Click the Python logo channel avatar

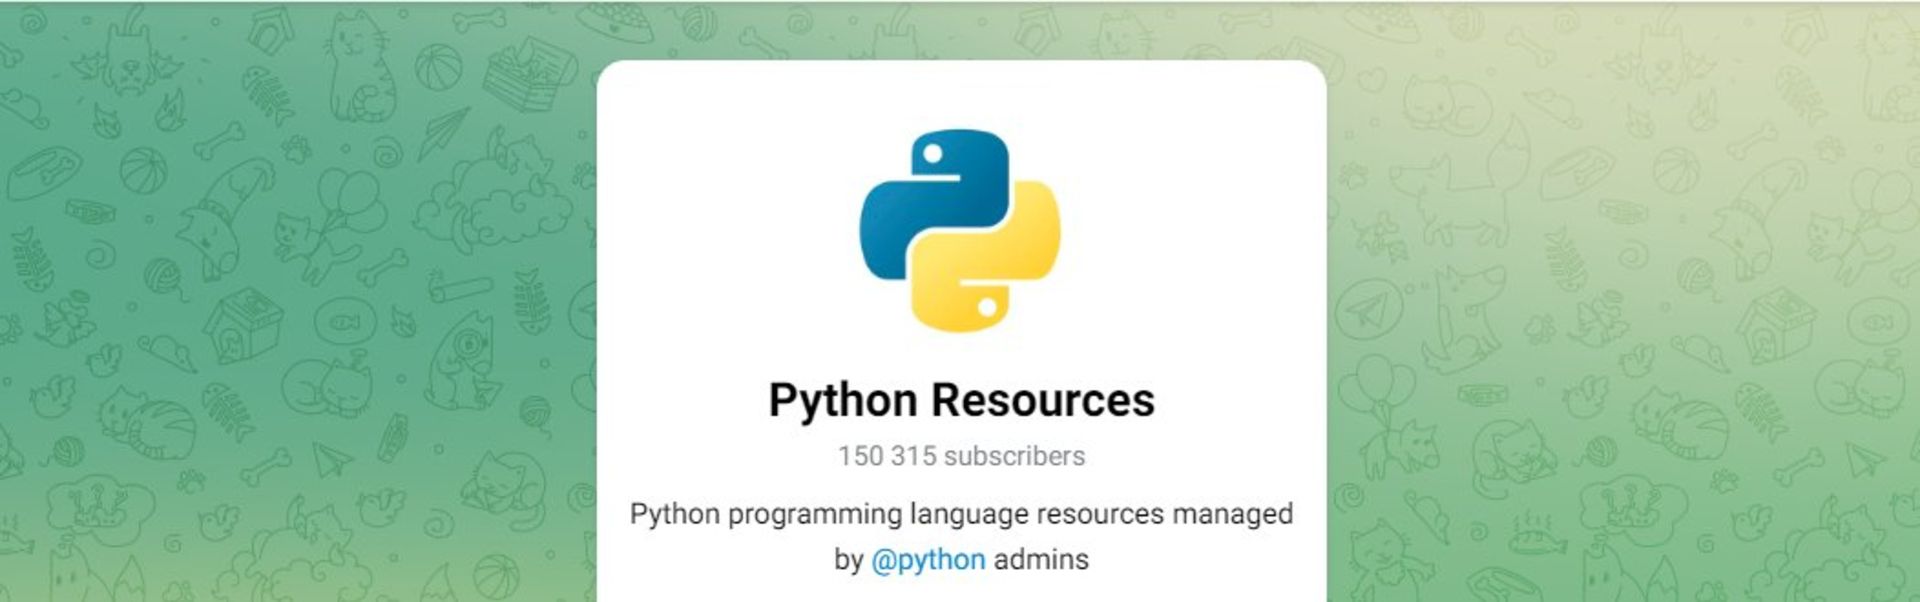(x=960, y=230)
